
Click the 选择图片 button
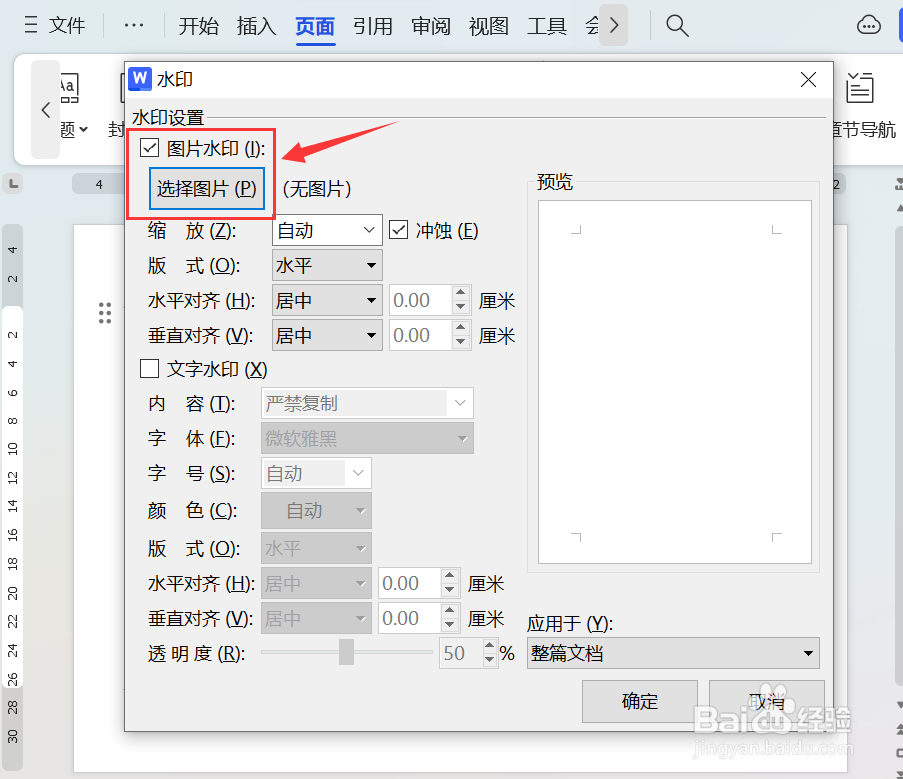[207, 189]
